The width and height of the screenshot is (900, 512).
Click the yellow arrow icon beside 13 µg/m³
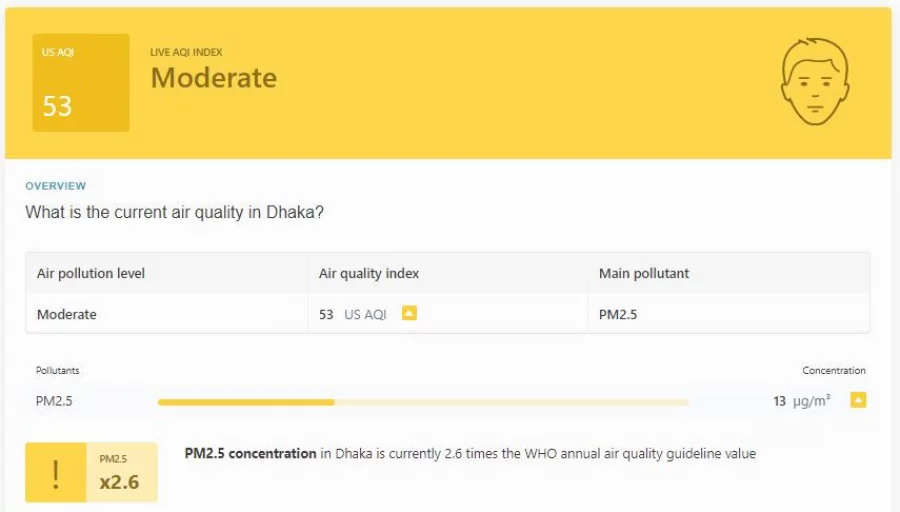click(x=858, y=400)
